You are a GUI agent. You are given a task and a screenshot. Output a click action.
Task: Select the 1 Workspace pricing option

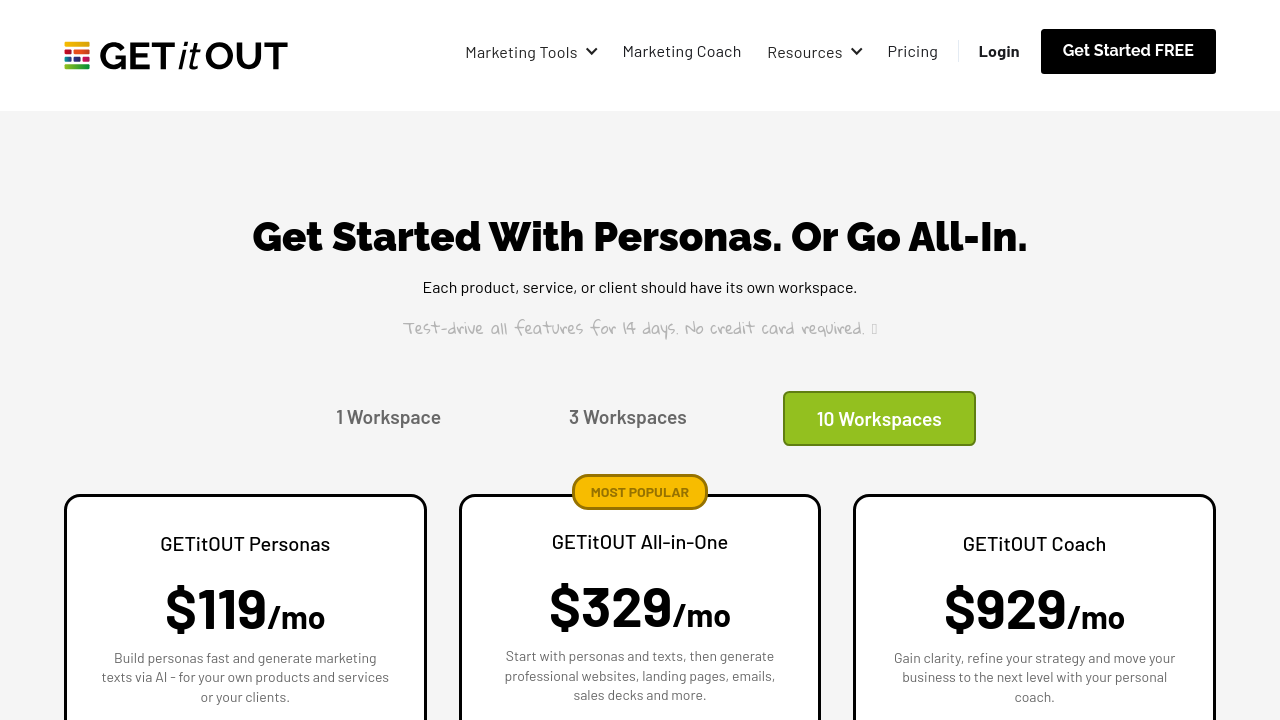pos(388,418)
